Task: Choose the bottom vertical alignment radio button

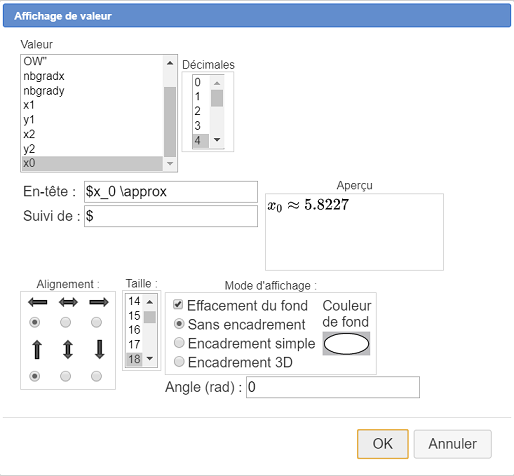Action: point(96,376)
